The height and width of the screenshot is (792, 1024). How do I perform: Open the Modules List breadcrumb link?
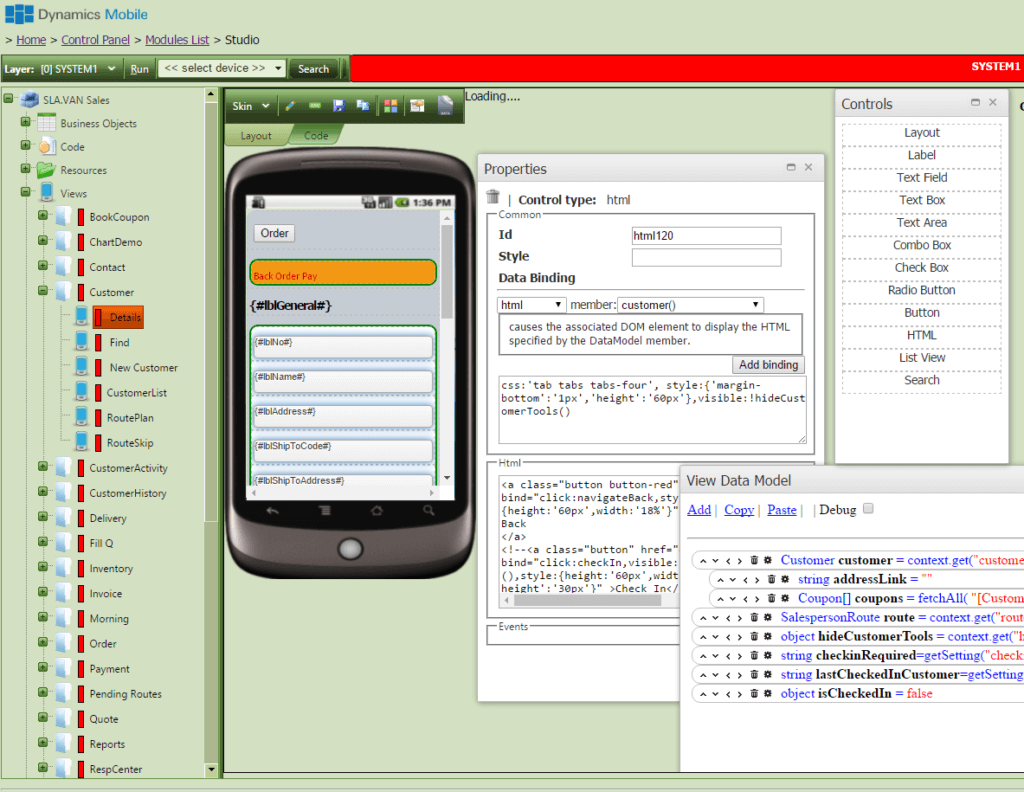tap(177, 40)
